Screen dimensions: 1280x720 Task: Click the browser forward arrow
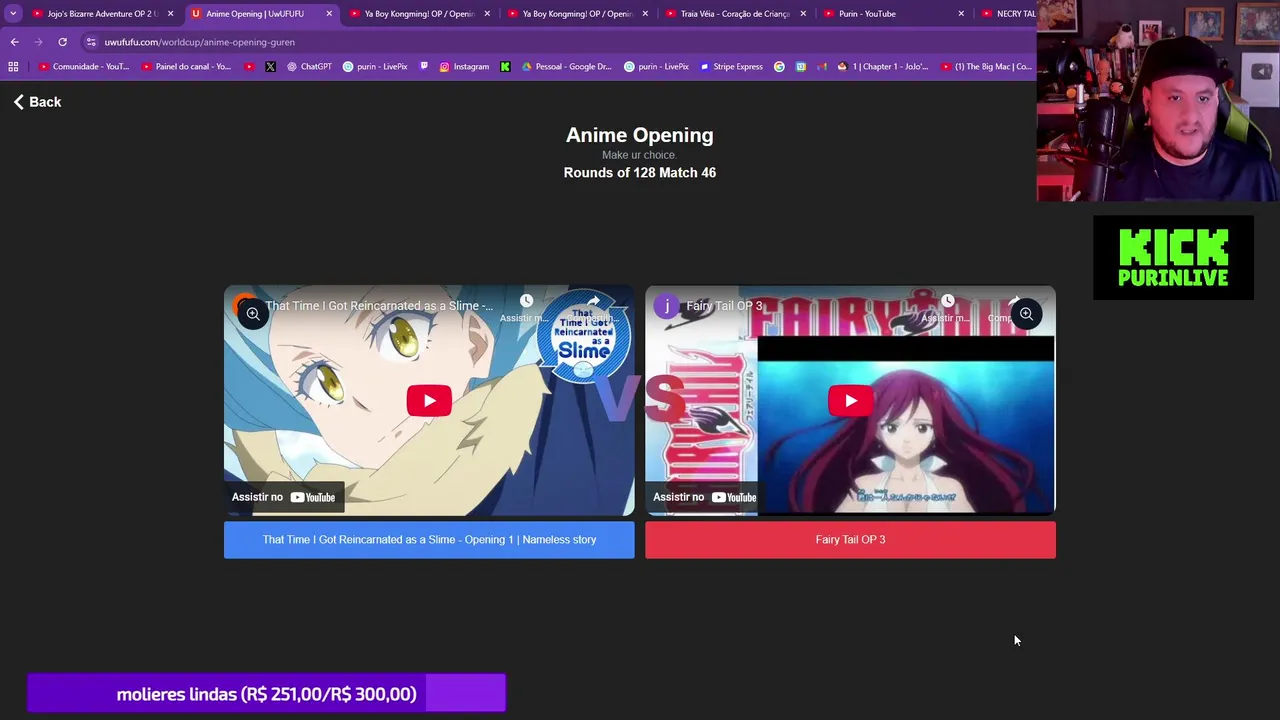(38, 42)
